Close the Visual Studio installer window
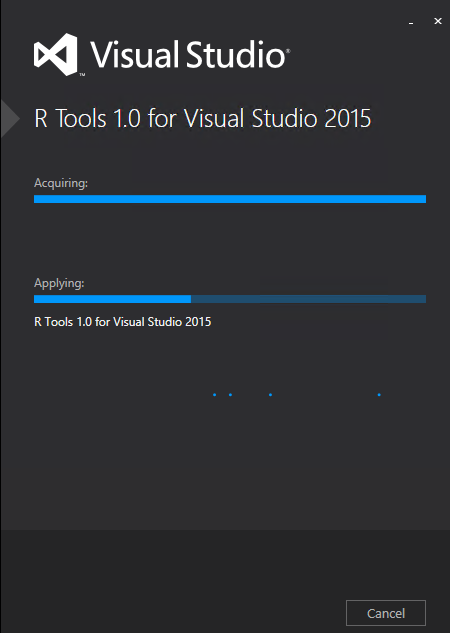The height and width of the screenshot is (633, 450). pos(438,21)
